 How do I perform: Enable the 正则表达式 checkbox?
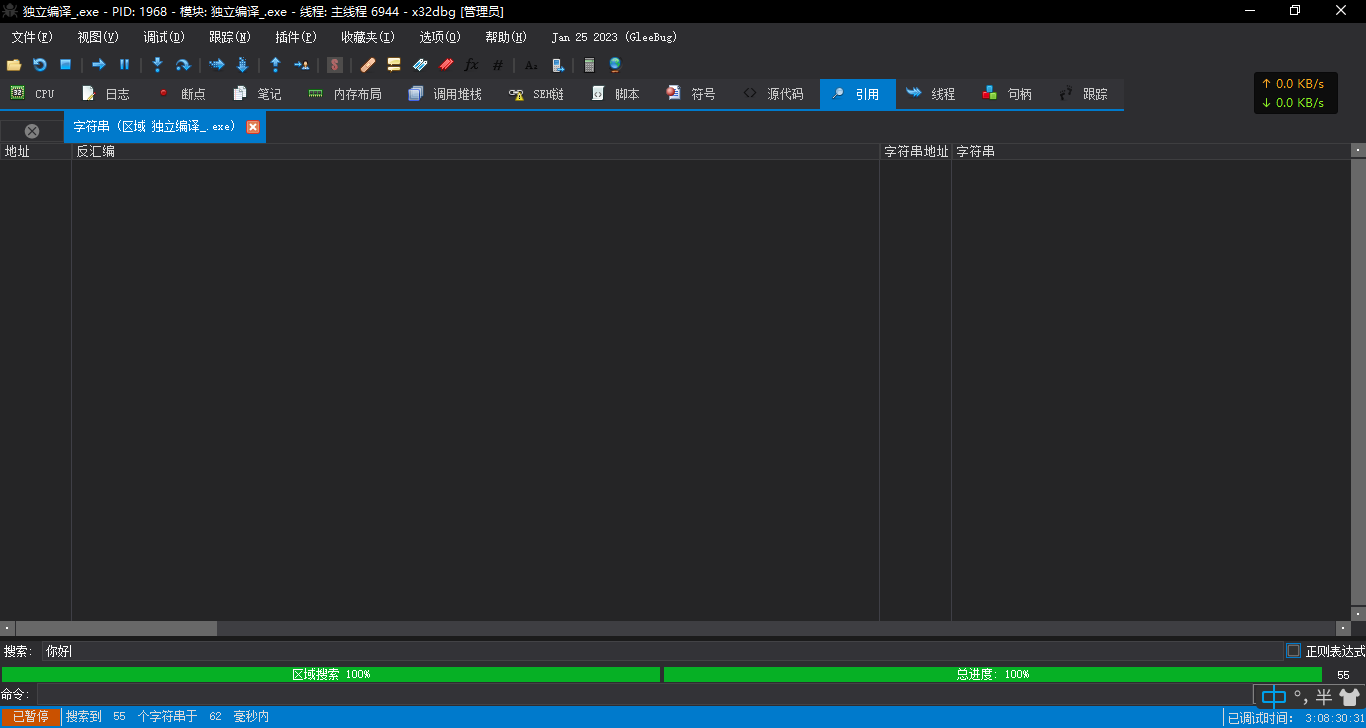click(1293, 651)
